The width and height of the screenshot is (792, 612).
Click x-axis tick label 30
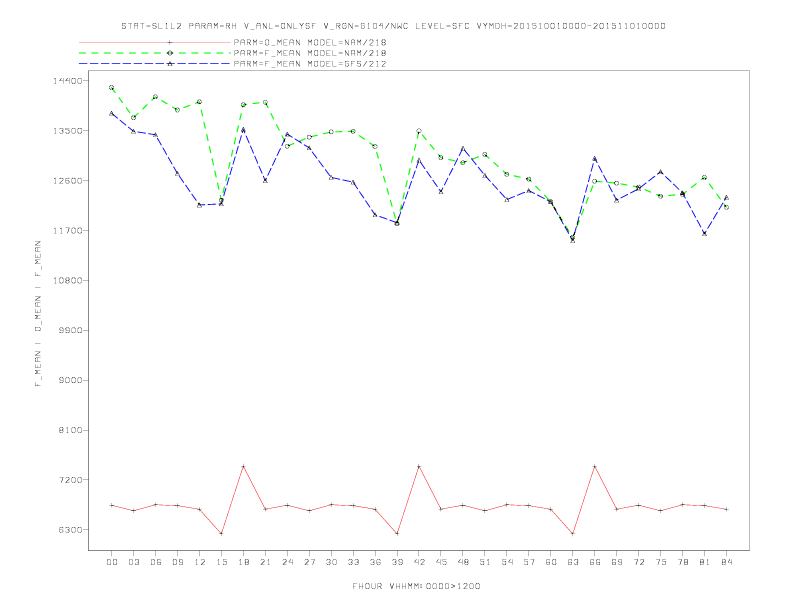331,562
